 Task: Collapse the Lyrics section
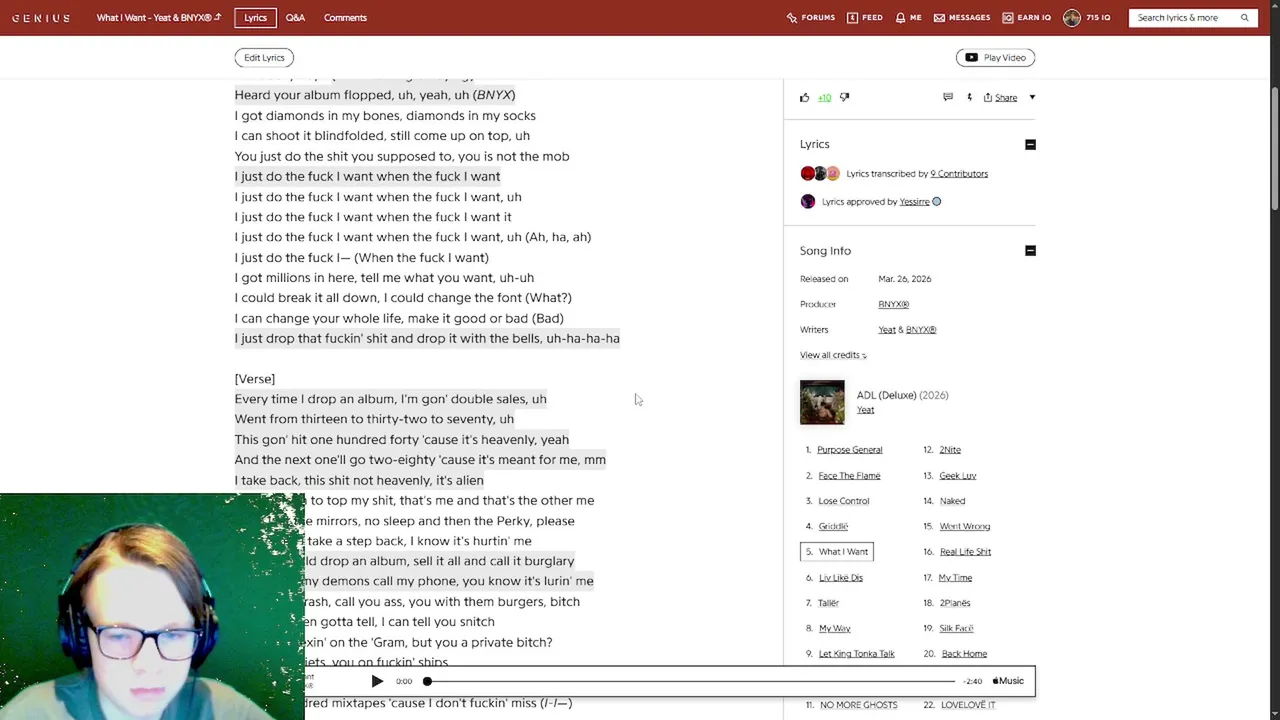tap(1030, 145)
